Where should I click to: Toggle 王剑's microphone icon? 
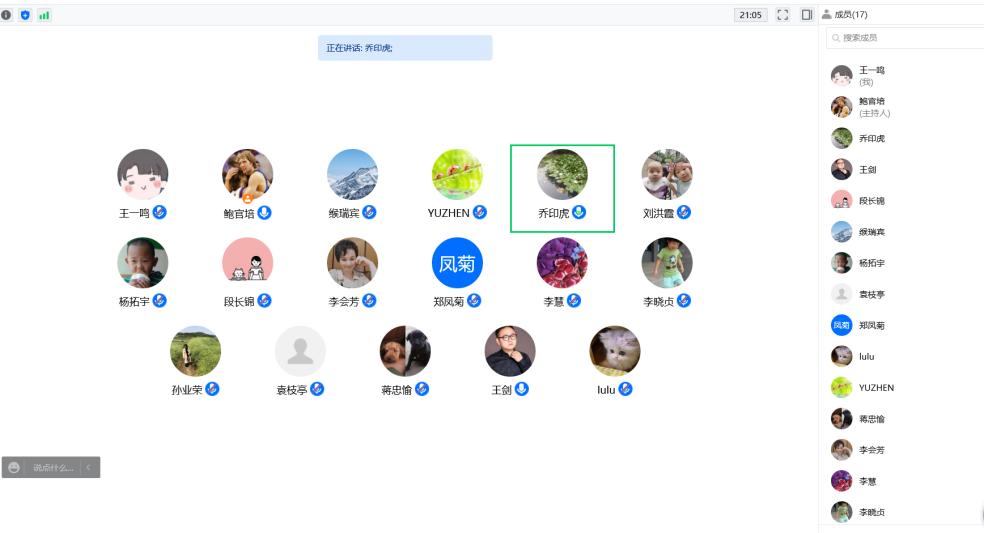522,389
